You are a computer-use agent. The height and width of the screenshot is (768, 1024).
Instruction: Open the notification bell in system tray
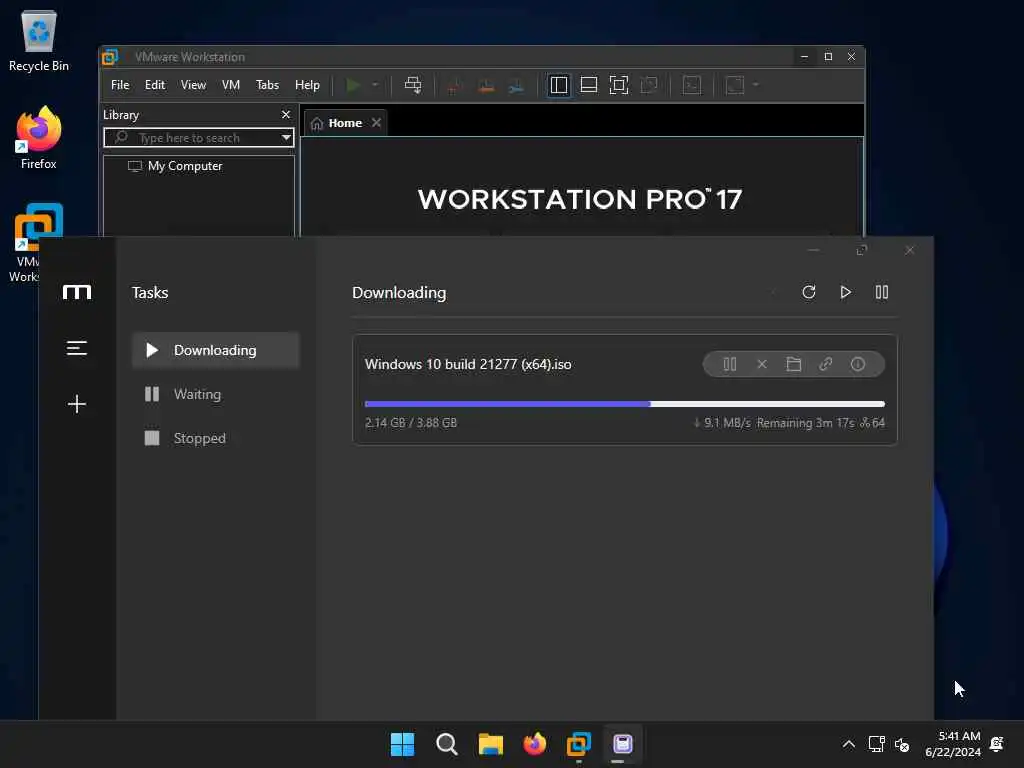(x=997, y=744)
